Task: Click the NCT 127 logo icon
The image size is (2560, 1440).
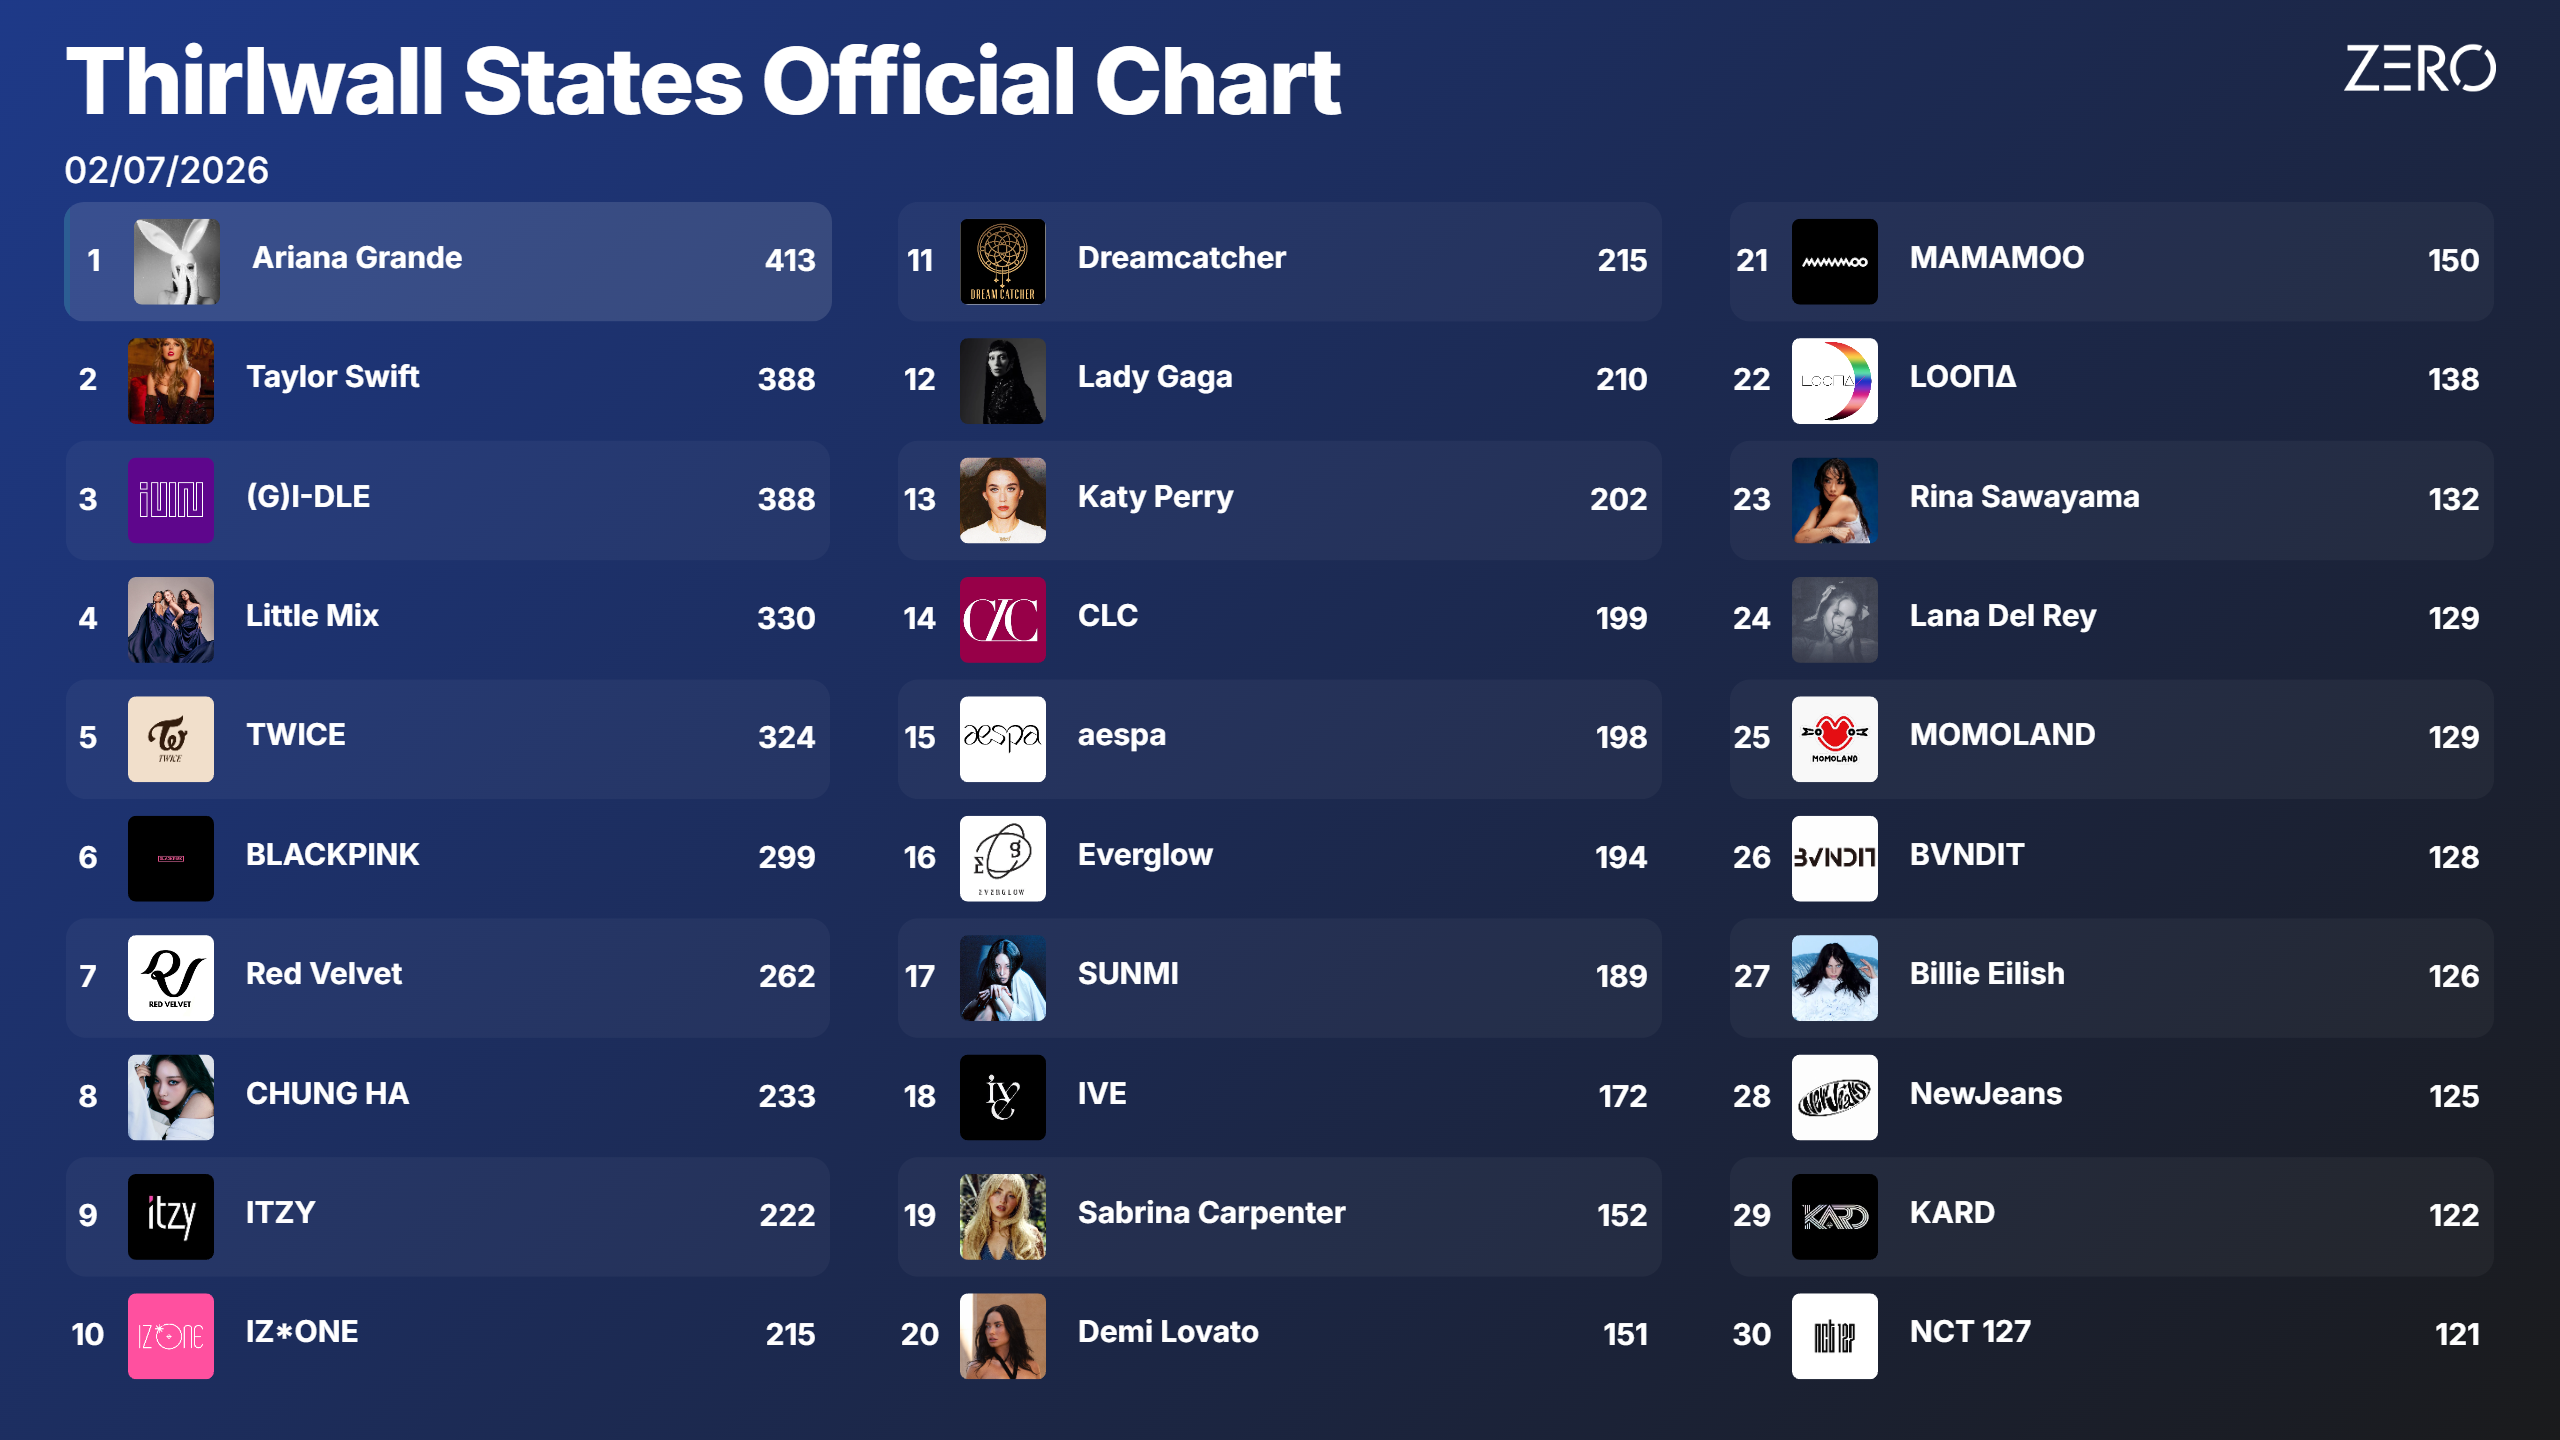Action: pyautogui.click(x=1835, y=1336)
